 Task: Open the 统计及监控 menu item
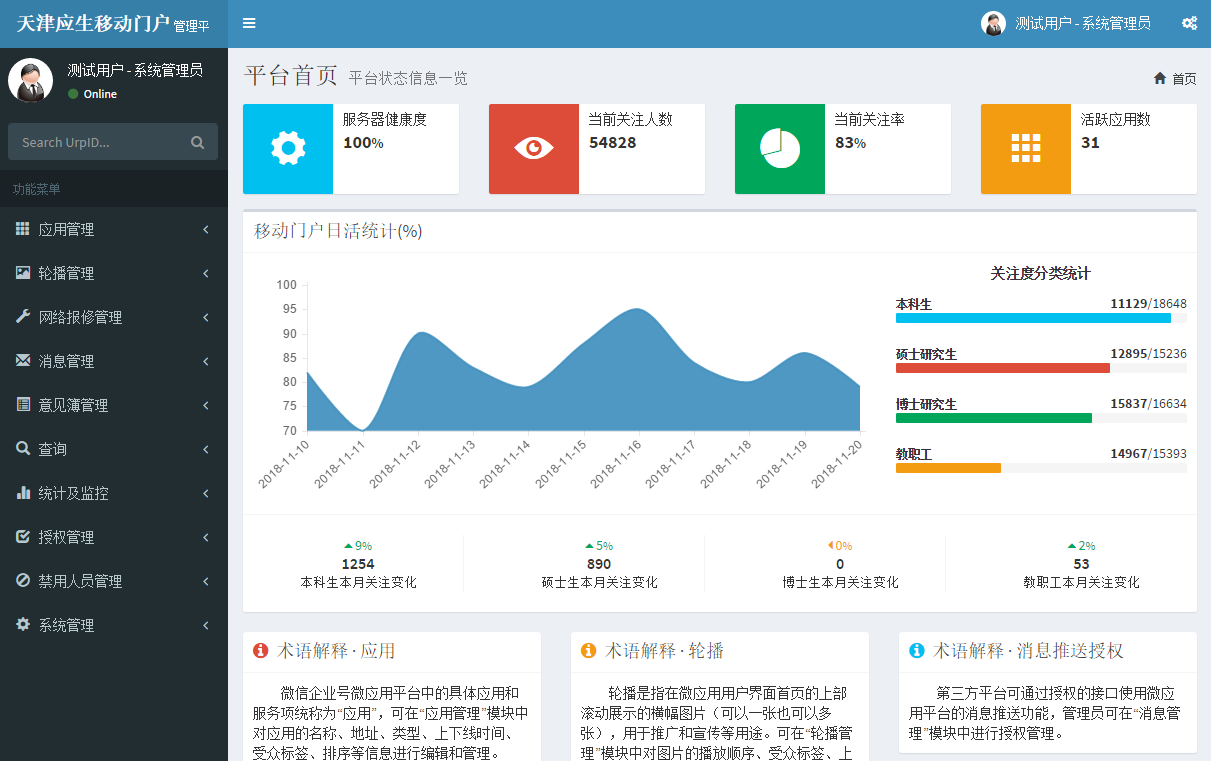pyautogui.click(x=73, y=493)
